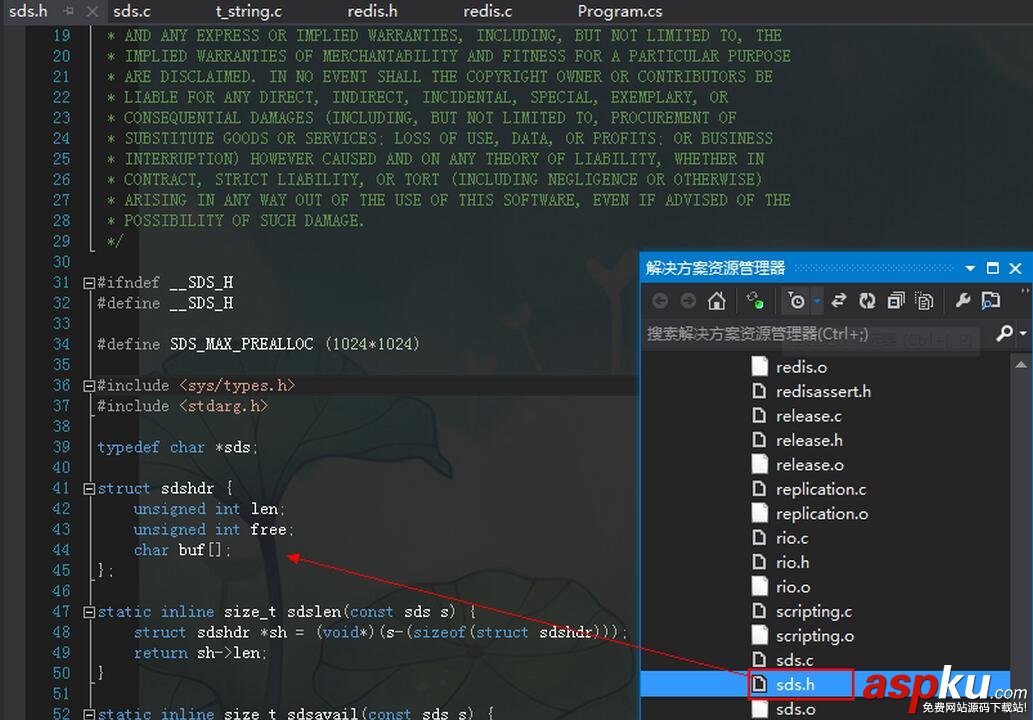Click on 'char buf[];' in struct
The height and width of the screenshot is (720, 1033).
pyautogui.click(x=182, y=550)
